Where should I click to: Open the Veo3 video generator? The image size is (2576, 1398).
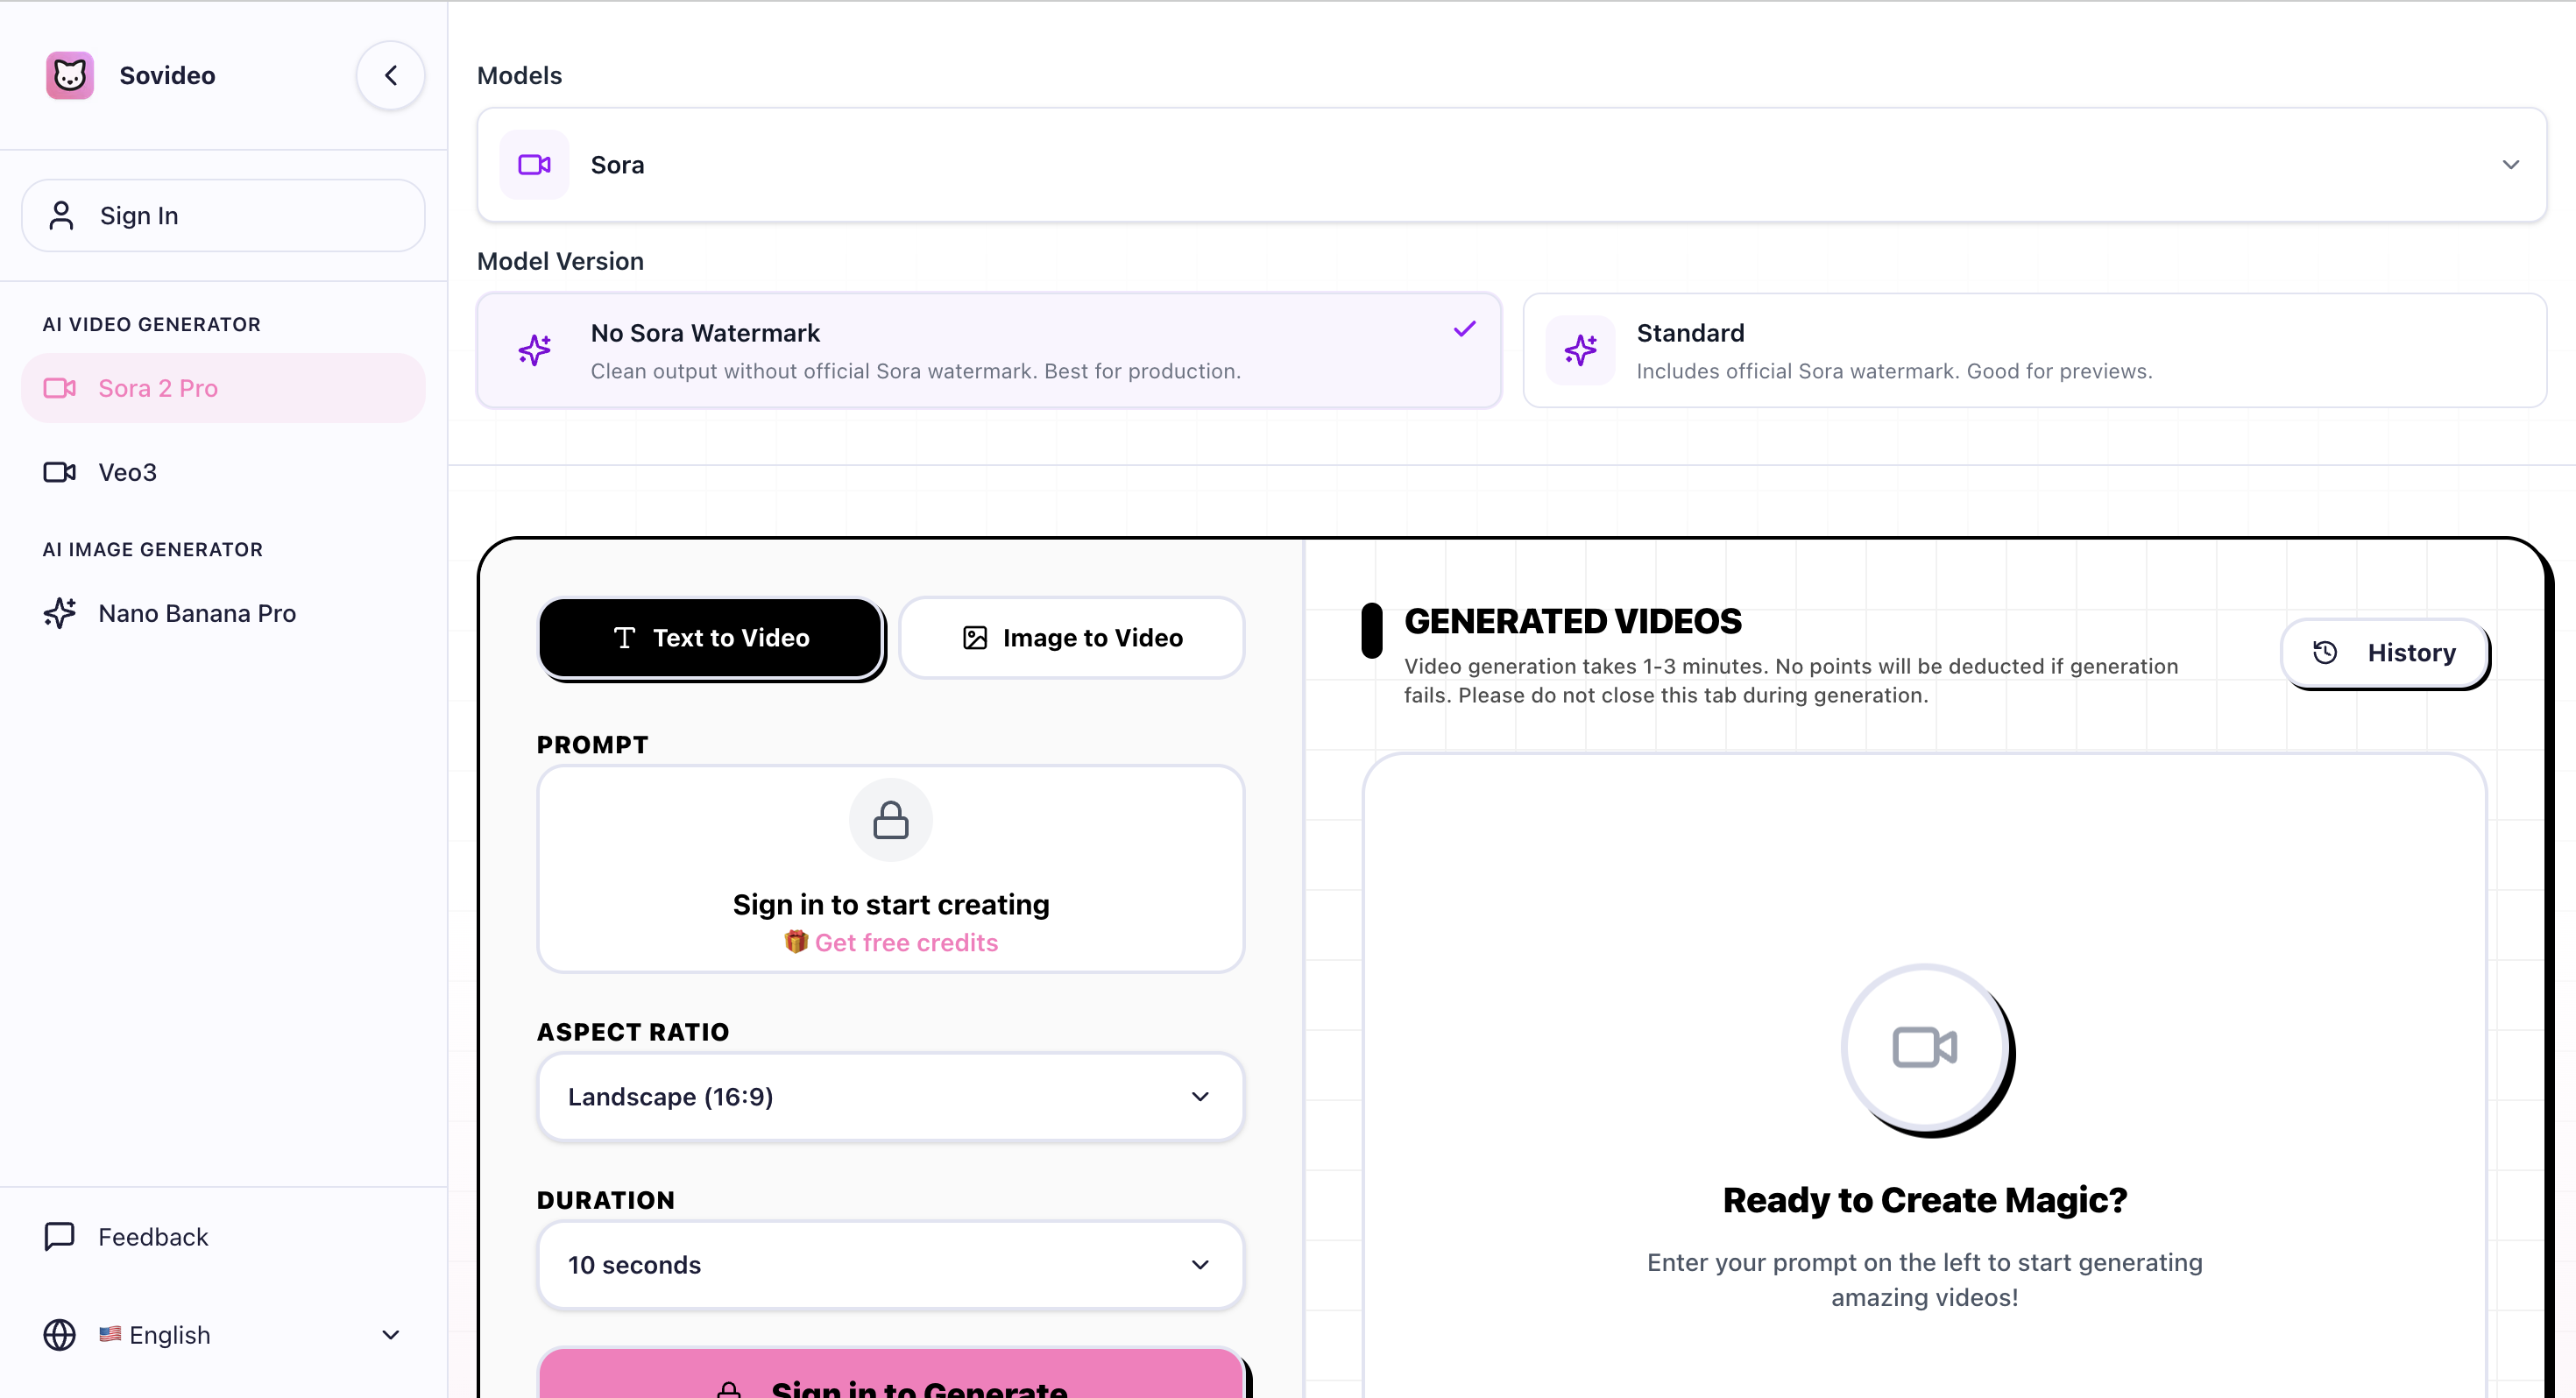click(x=127, y=472)
